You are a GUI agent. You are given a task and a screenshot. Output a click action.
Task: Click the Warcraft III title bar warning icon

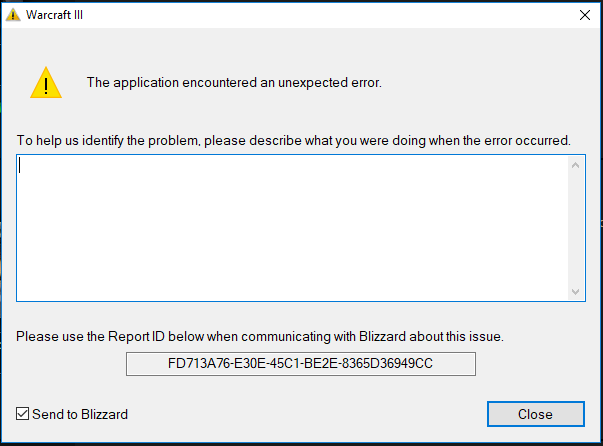pos(13,15)
